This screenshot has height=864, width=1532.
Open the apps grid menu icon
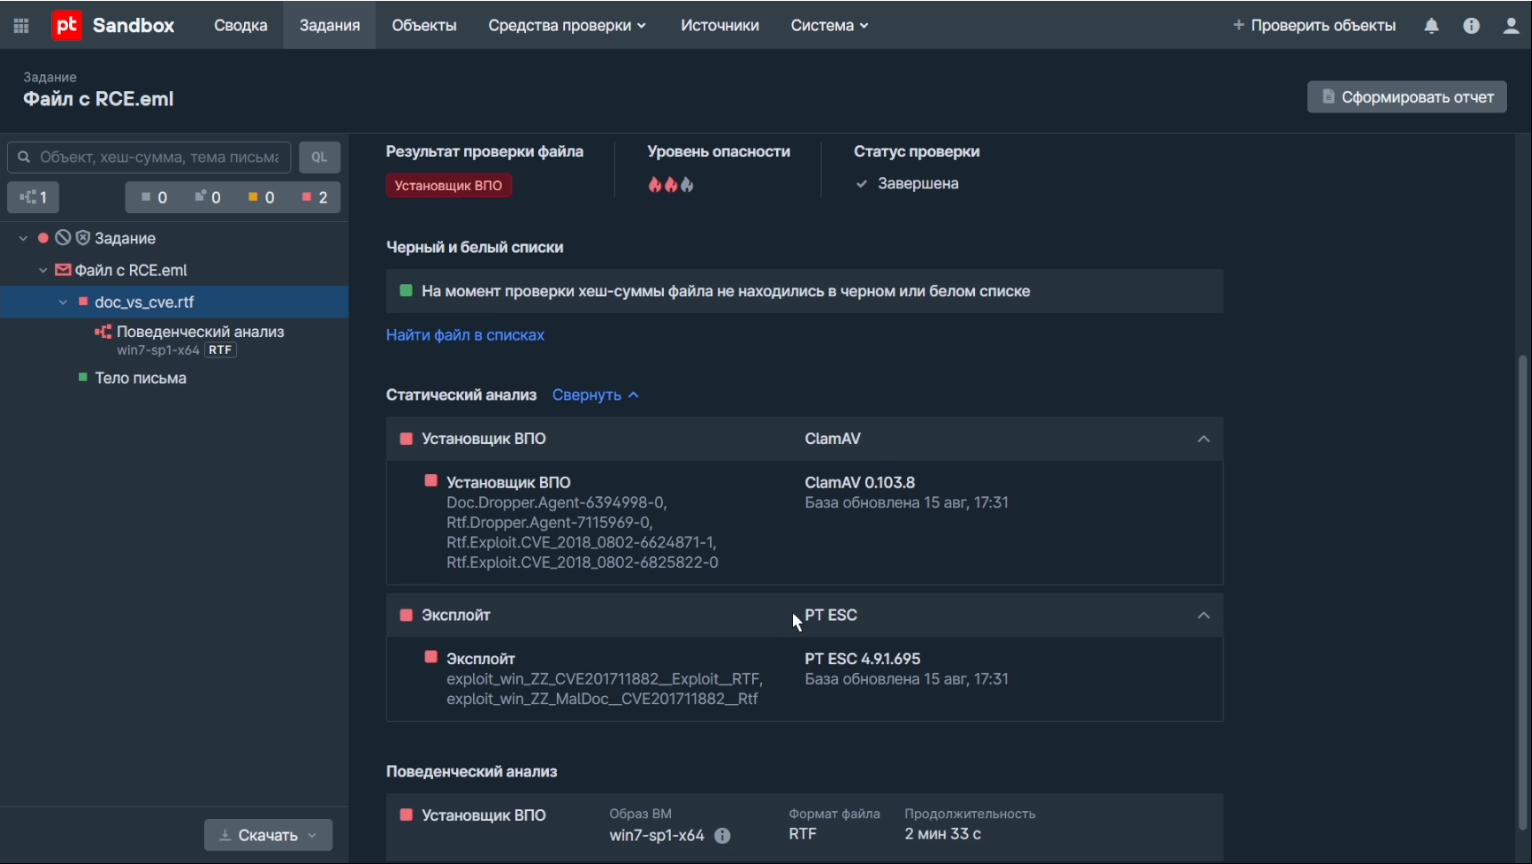click(21, 25)
